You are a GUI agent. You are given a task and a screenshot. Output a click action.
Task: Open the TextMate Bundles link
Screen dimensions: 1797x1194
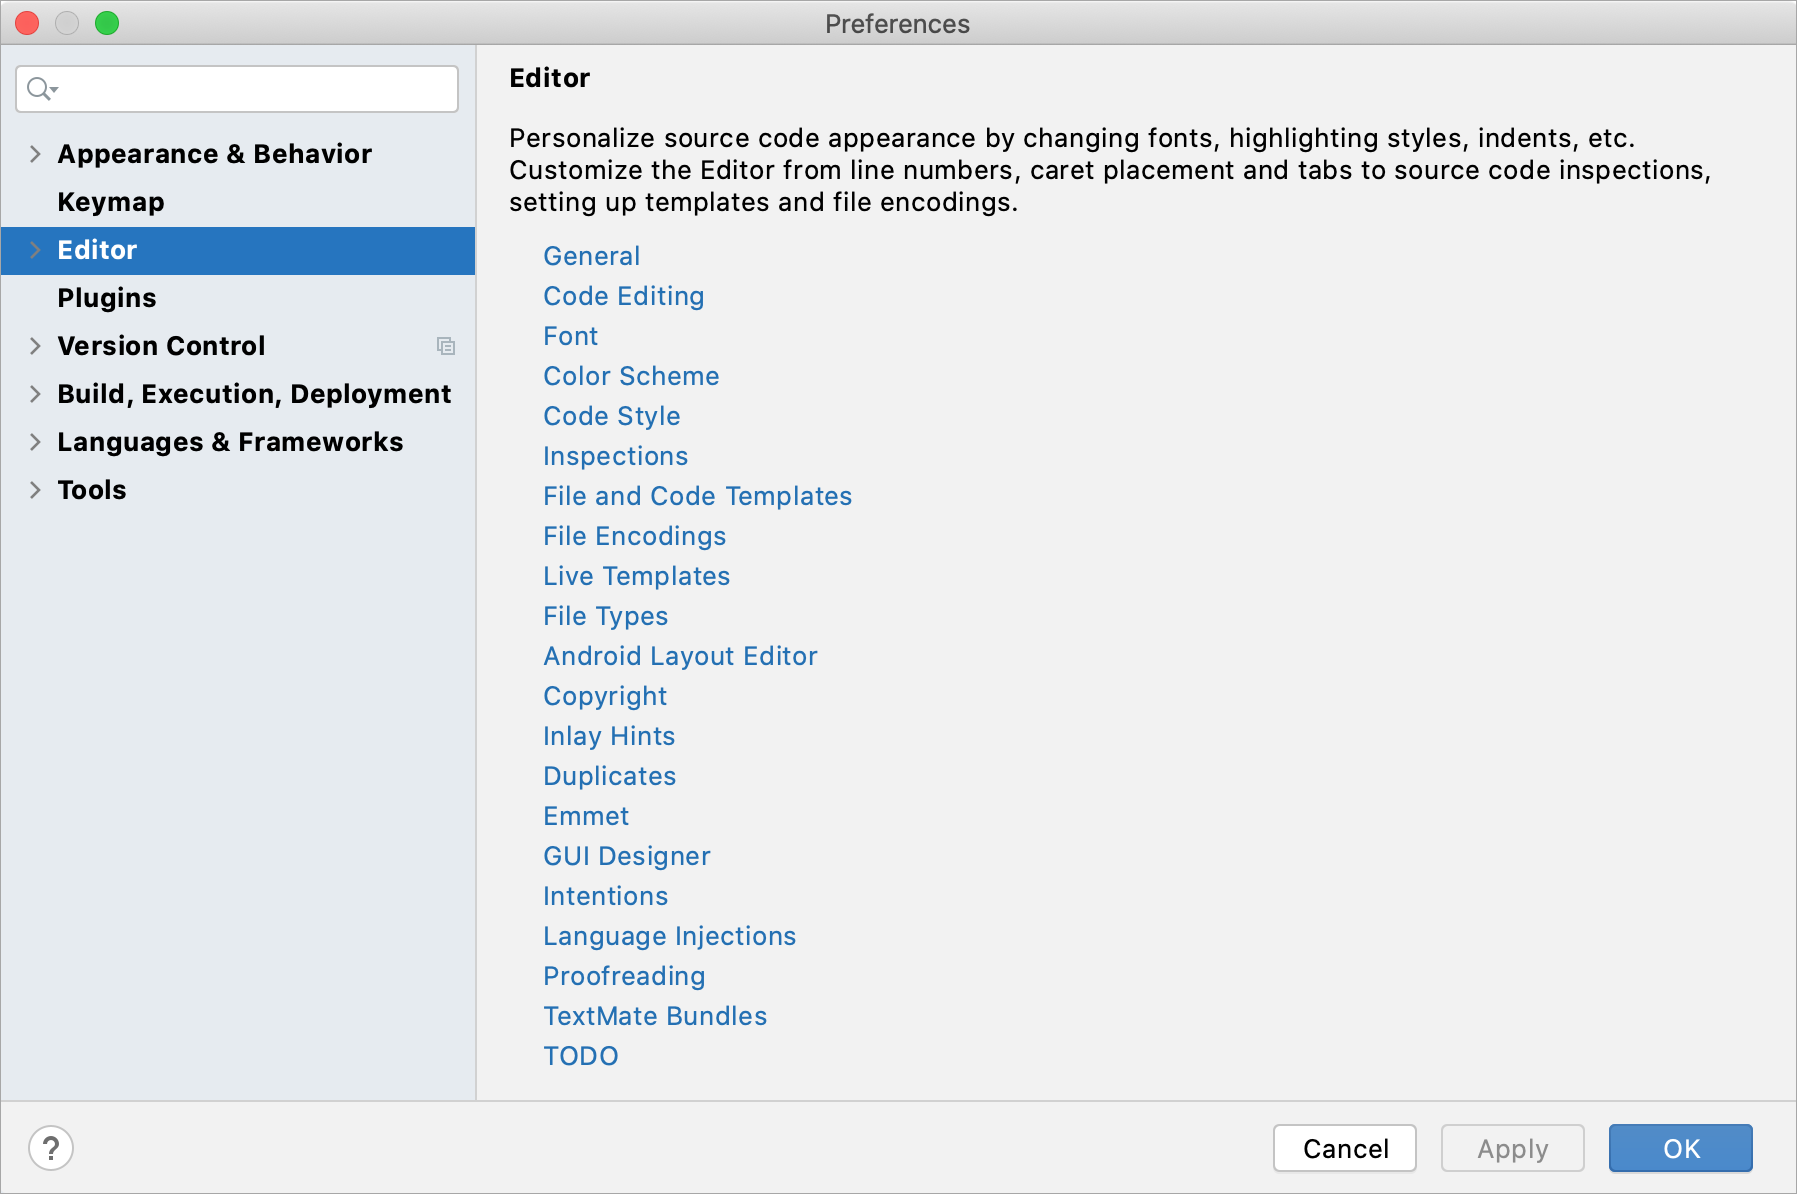pos(656,1016)
